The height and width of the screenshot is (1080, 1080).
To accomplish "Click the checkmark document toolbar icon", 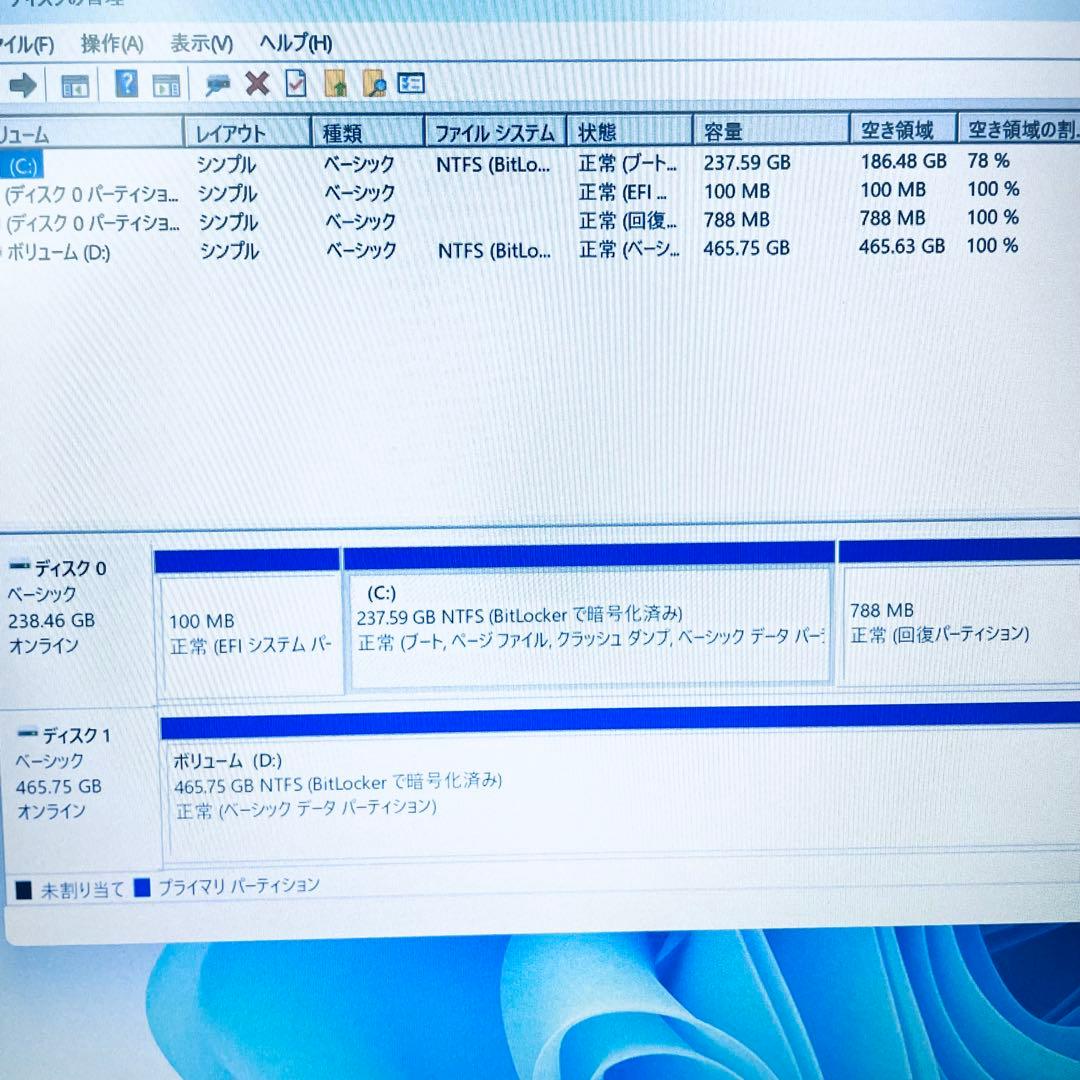I will (295, 85).
